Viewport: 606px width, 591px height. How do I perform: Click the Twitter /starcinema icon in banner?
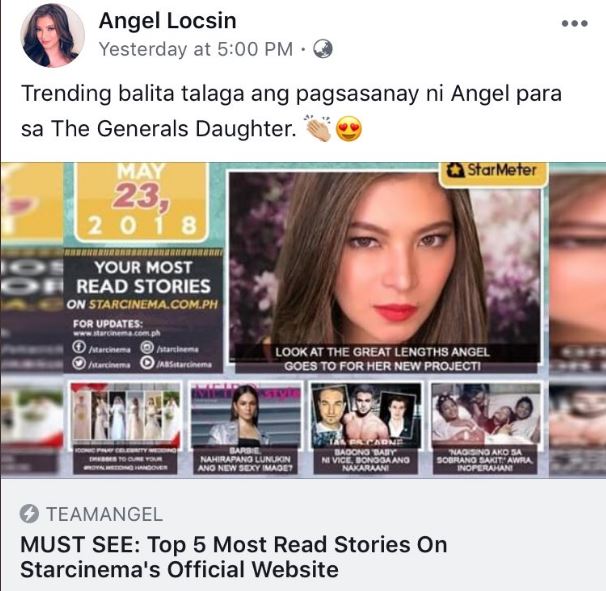[x=79, y=363]
